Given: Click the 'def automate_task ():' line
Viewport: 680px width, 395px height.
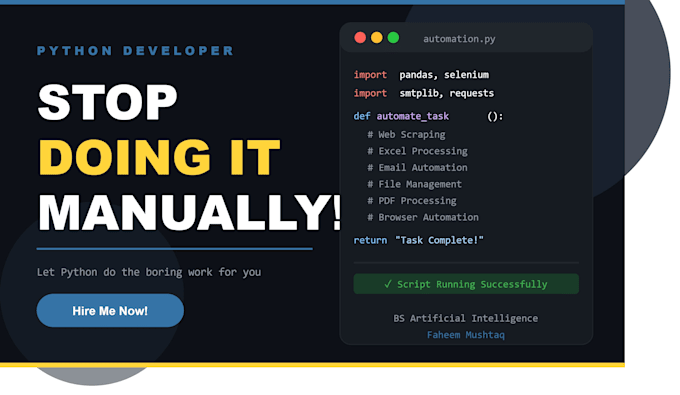Looking at the screenshot, I should pyautogui.click(x=428, y=116).
